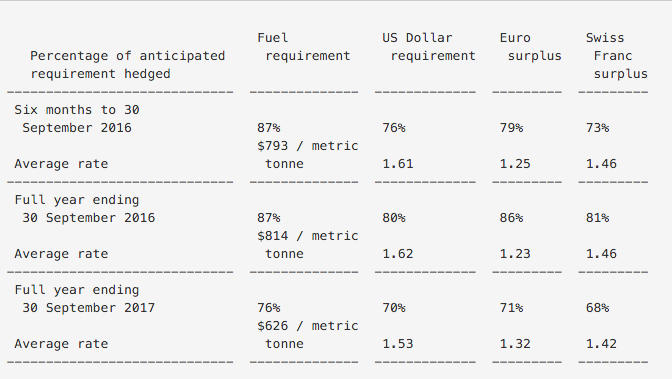Click the '$814 / metric tonne' fuel rate
This screenshot has height=379, width=672.
point(308,245)
